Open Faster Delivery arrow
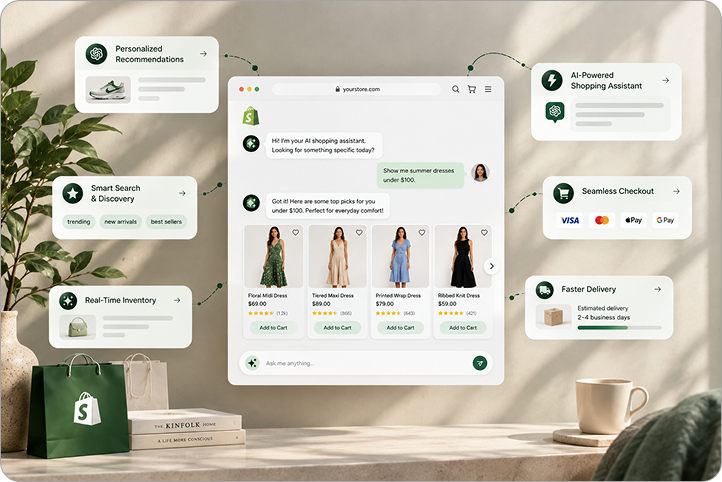The image size is (722, 482). coord(658,289)
